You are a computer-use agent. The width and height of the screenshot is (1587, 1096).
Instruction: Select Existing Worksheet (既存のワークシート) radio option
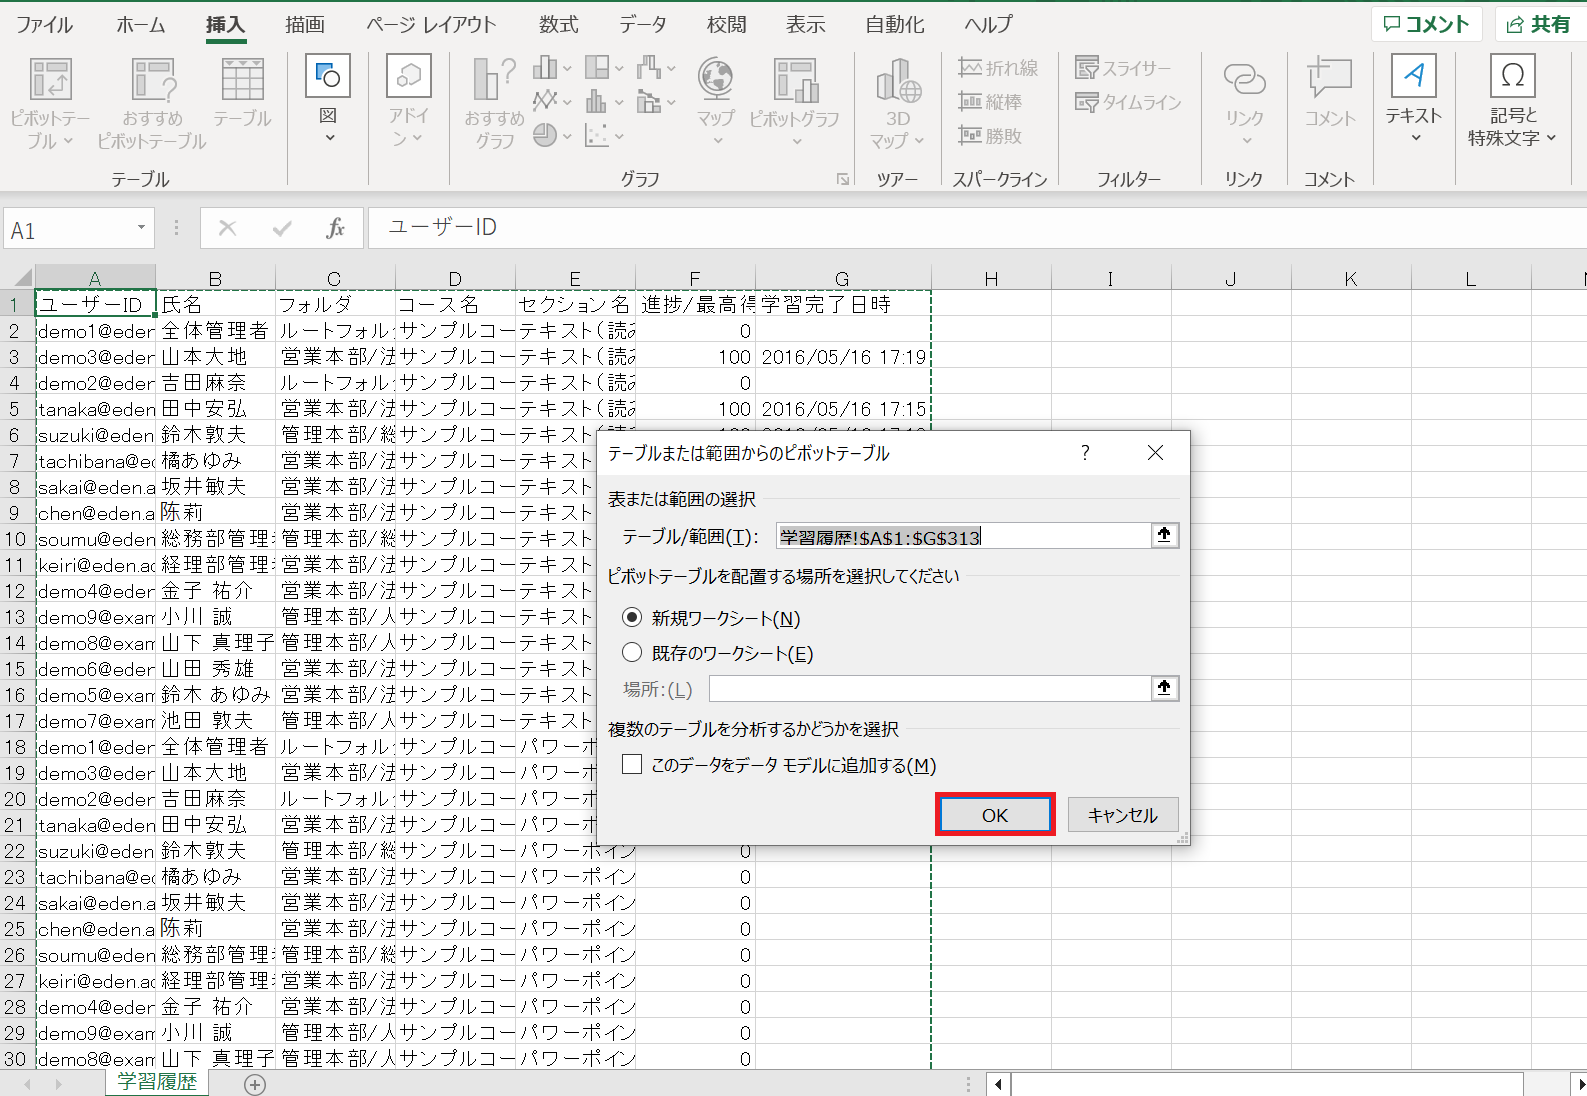click(631, 653)
